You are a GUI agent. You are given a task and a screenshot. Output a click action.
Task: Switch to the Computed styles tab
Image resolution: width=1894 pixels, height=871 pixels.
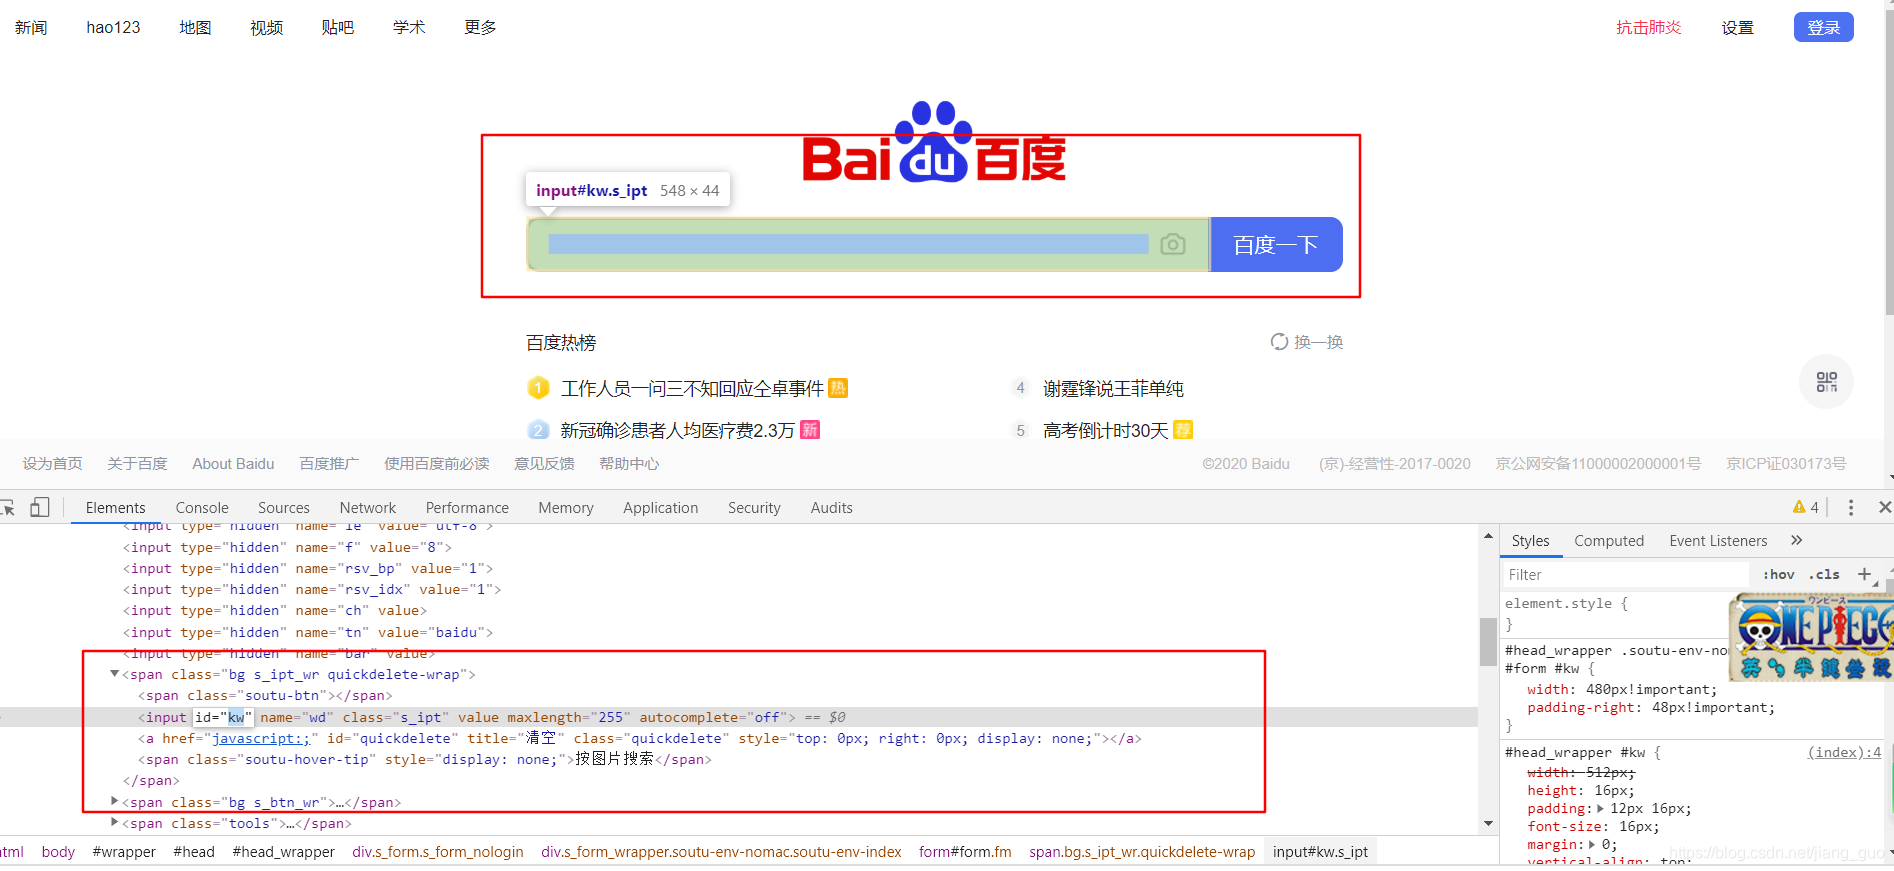click(x=1609, y=541)
